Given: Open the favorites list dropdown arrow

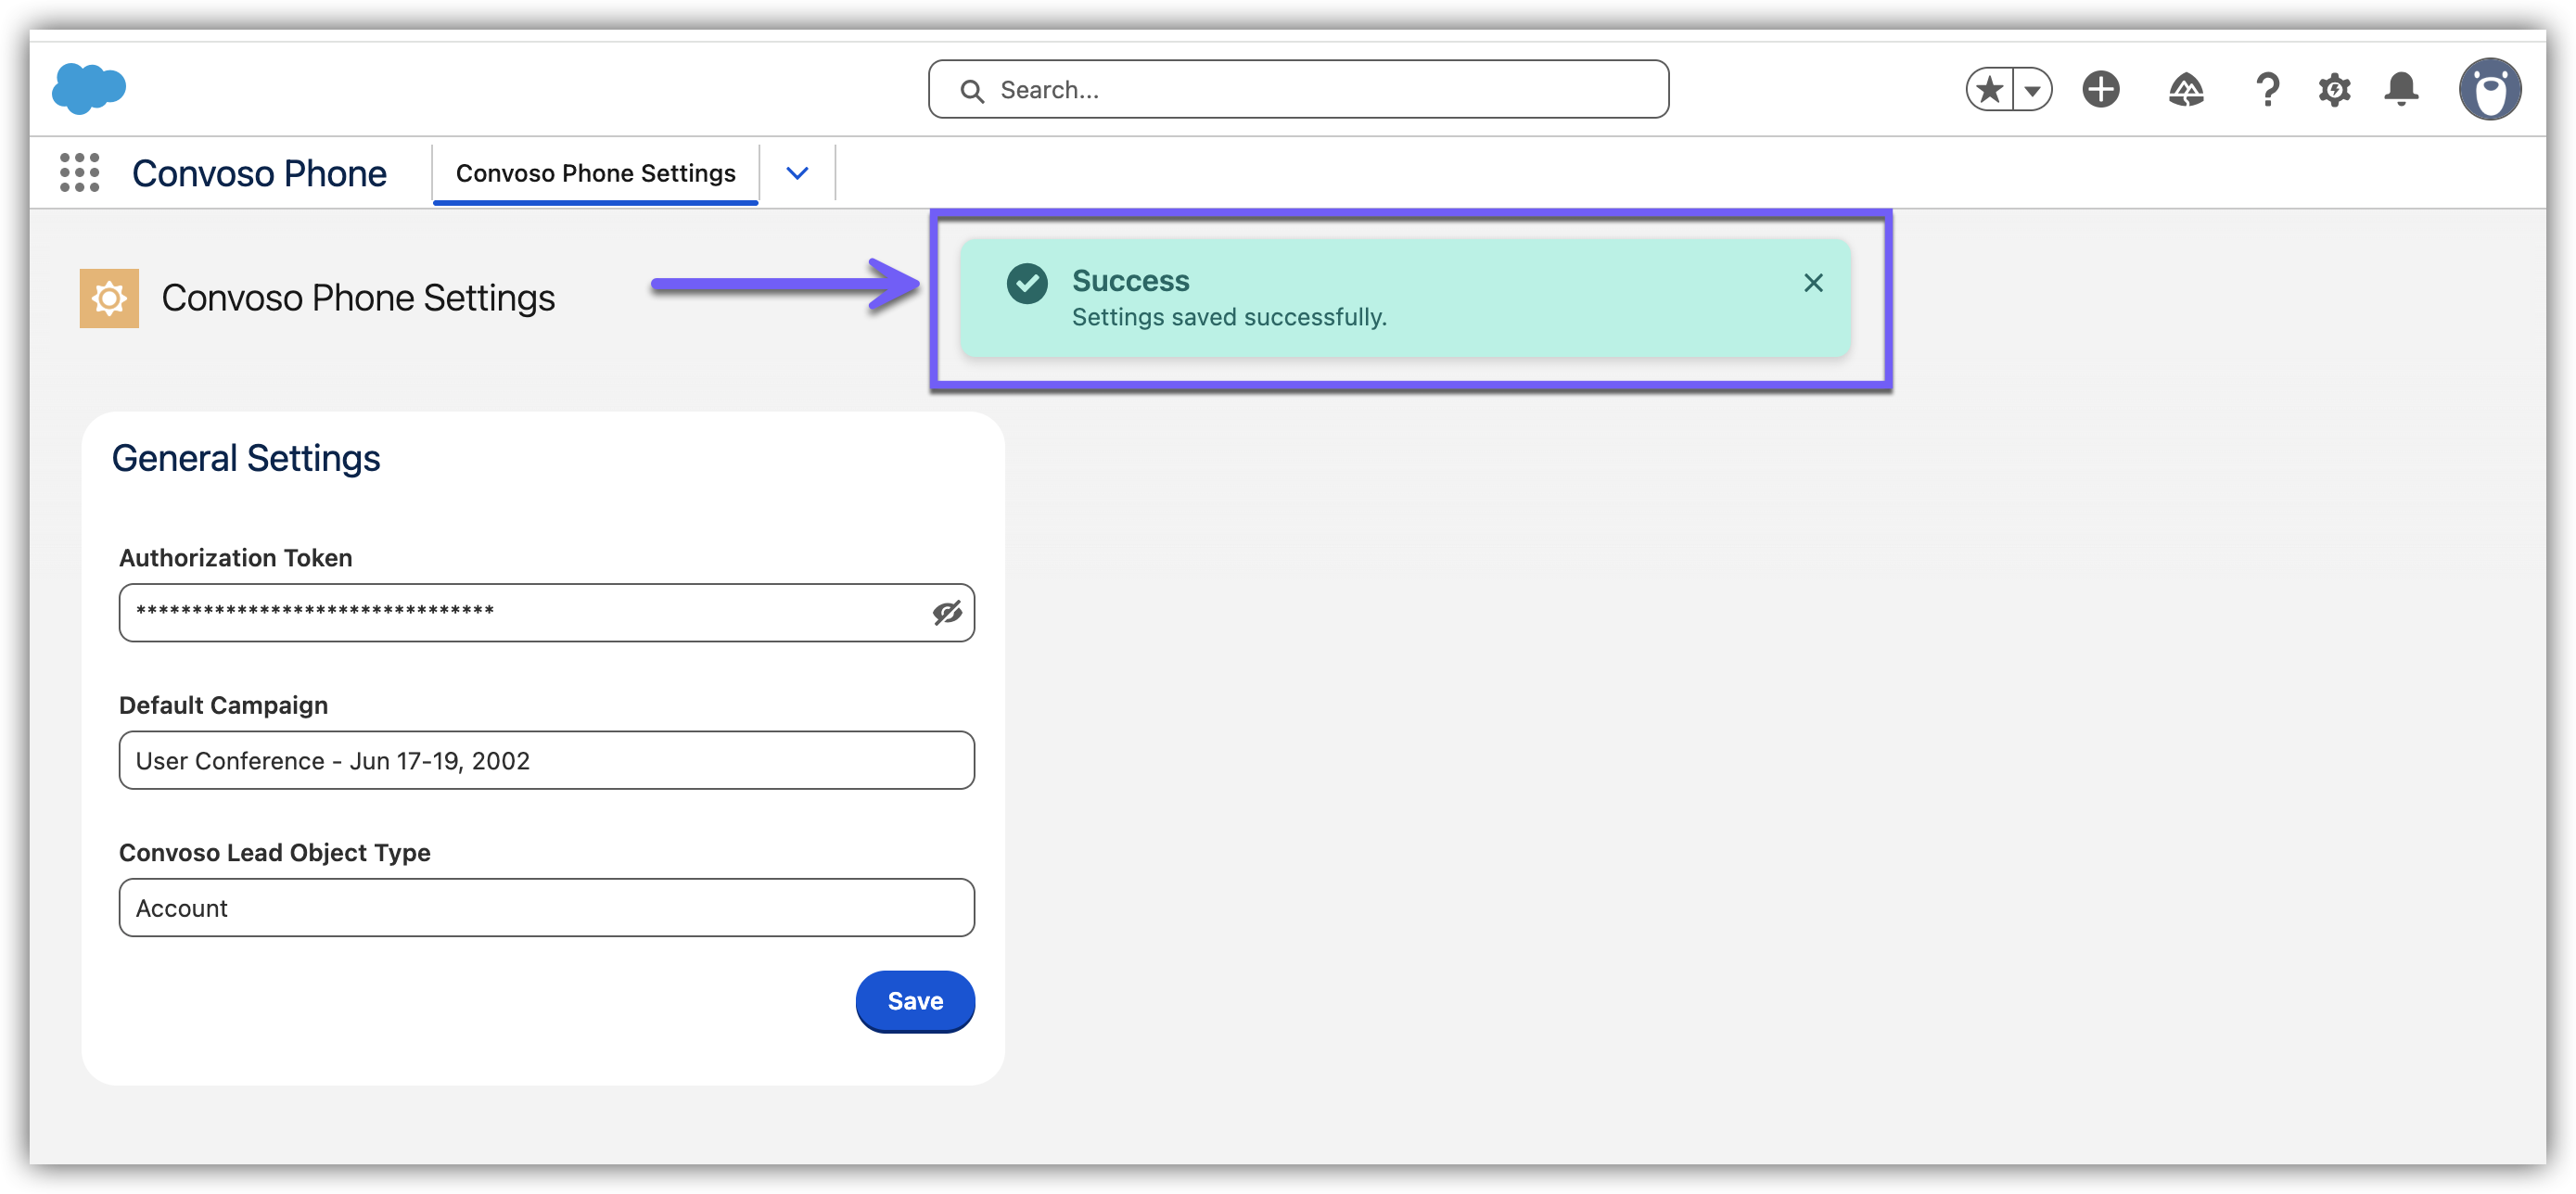Looking at the screenshot, I should 2032,90.
